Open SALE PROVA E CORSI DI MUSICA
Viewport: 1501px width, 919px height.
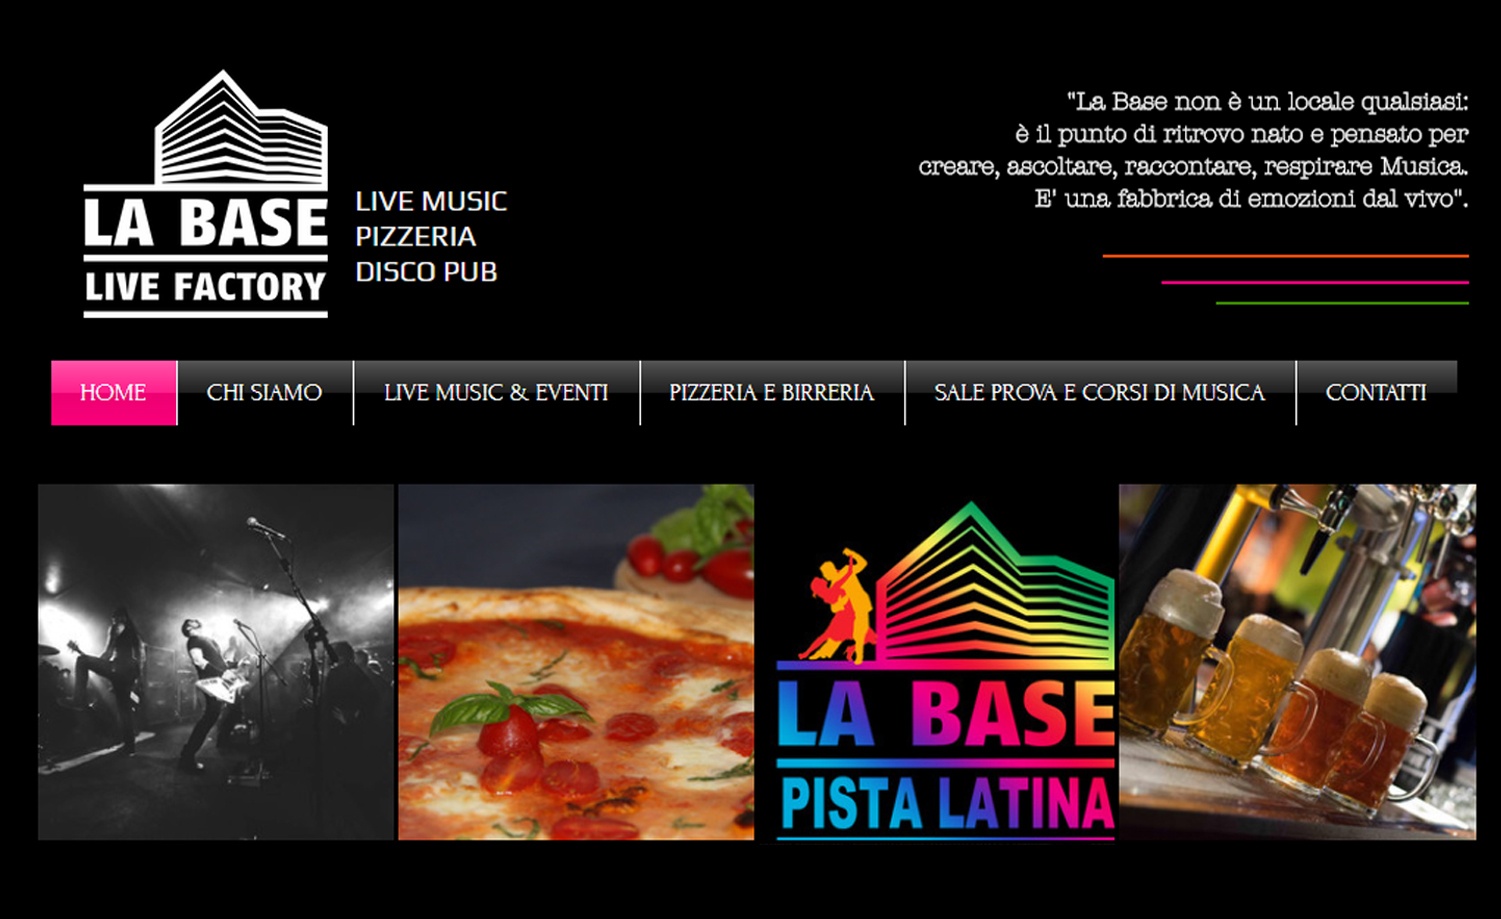pyautogui.click(x=1100, y=393)
